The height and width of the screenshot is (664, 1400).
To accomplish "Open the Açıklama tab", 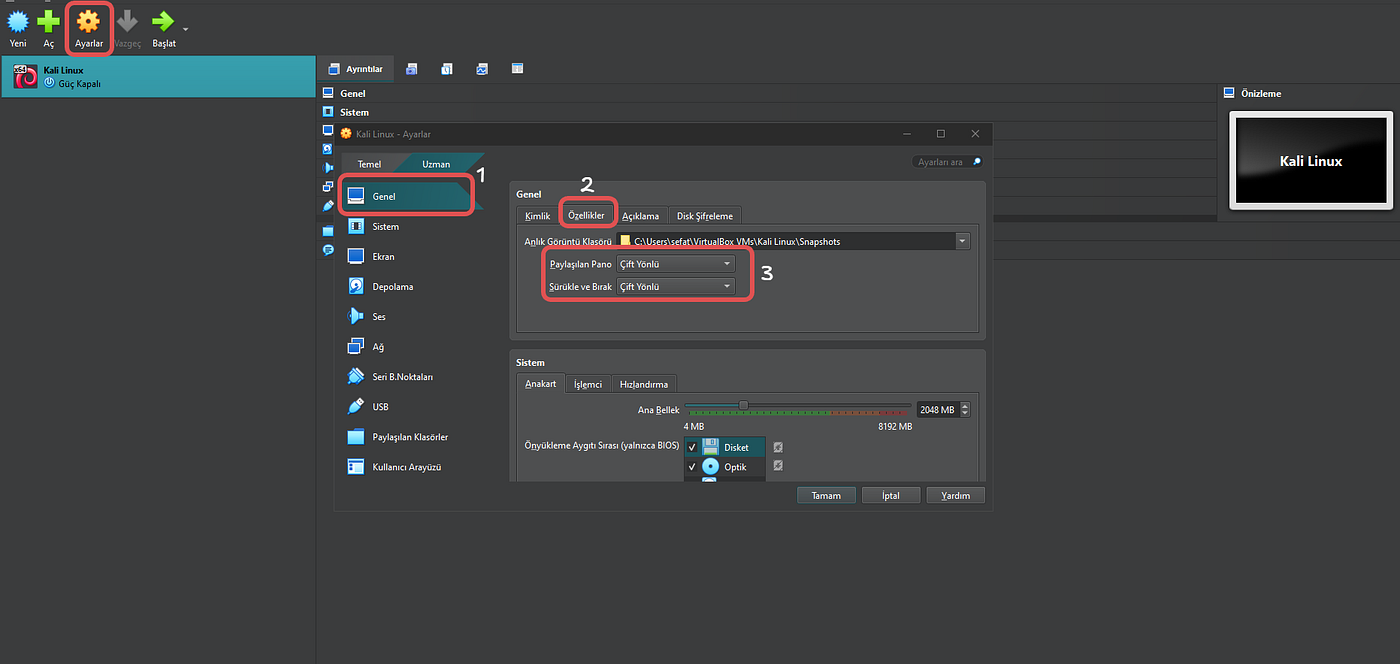I will pos(641,216).
